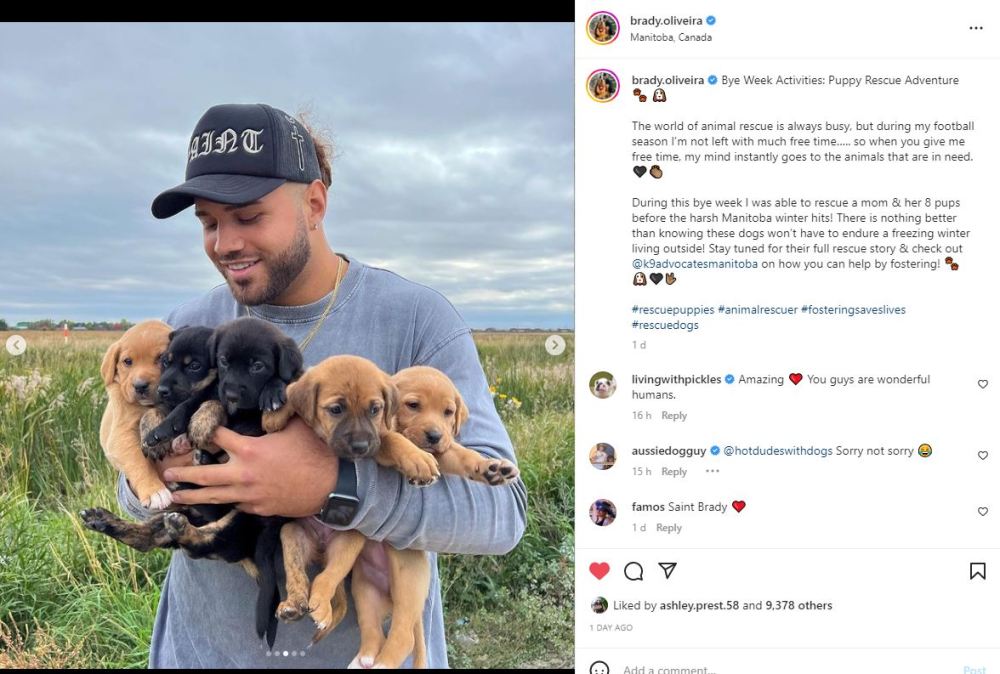
Task: Click the Manitoba, Canada location link
Action: click(x=670, y=38)
